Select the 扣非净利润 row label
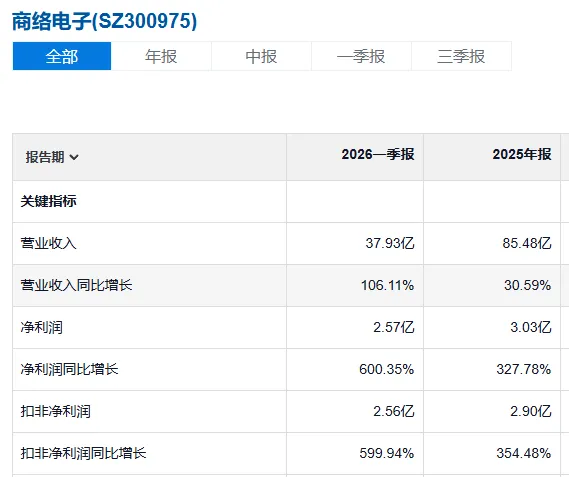 (x=56, y=411)
